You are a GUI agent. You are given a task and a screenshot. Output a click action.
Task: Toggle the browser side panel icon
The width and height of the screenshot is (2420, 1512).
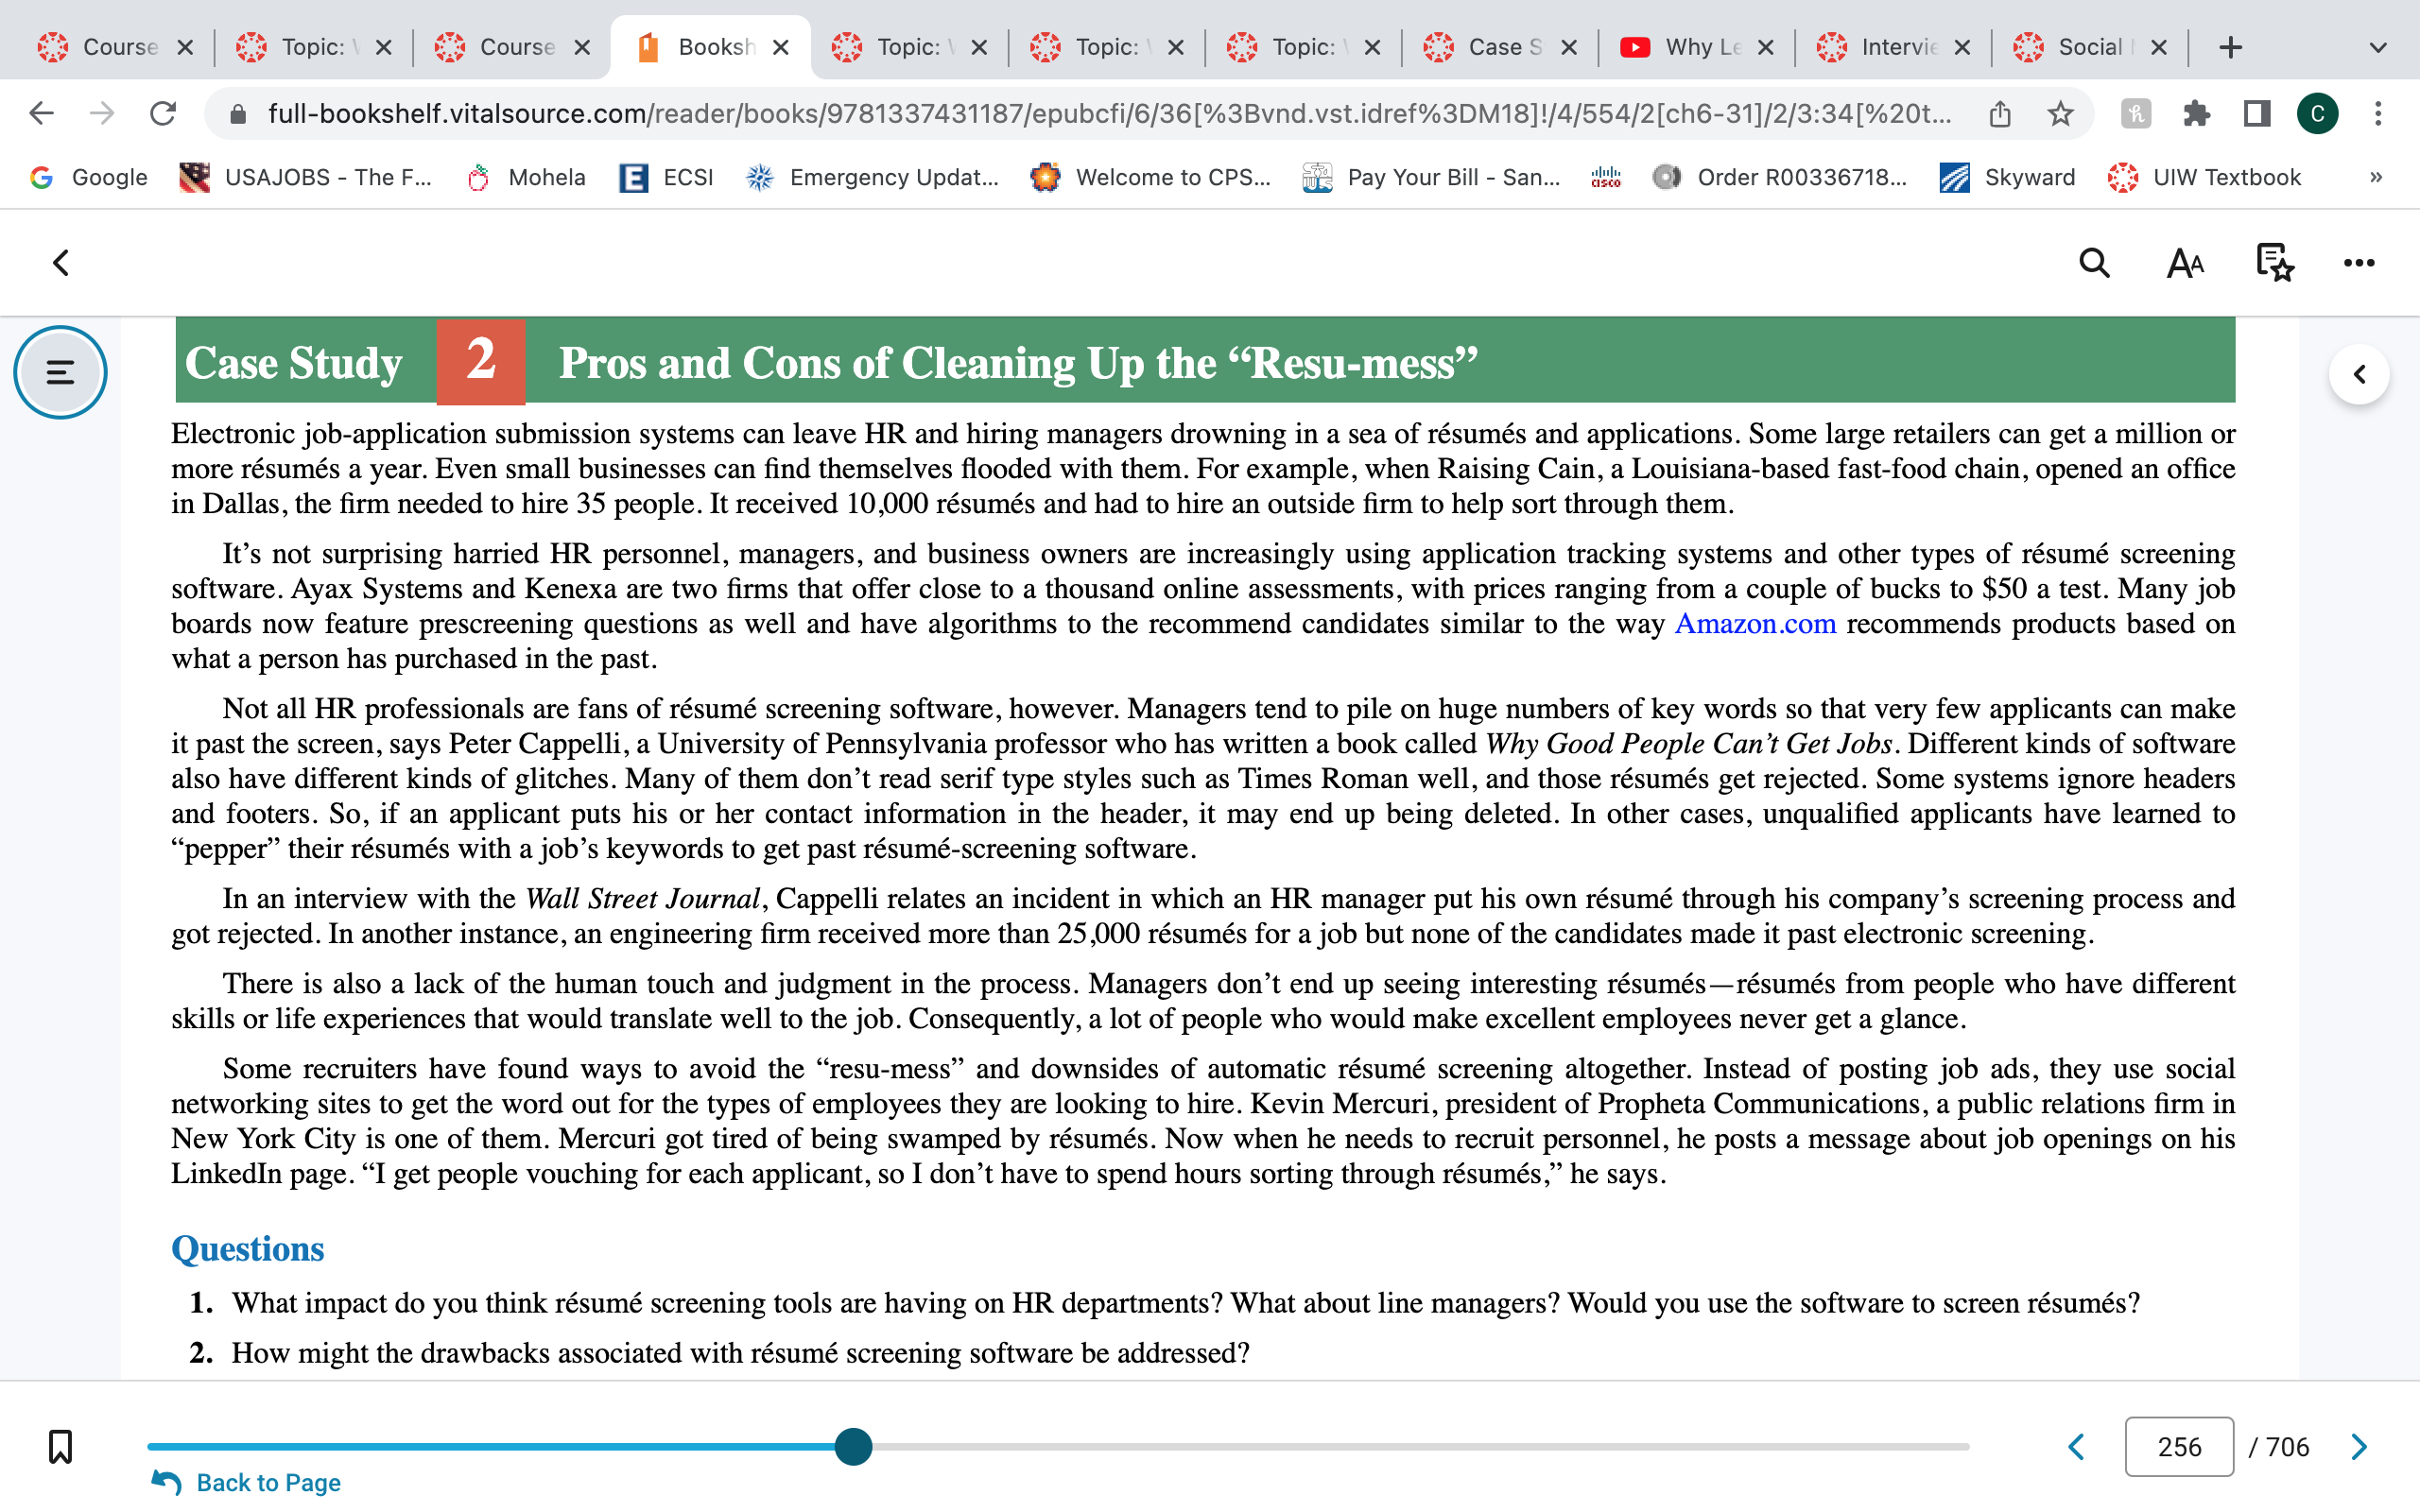click(2256, 114)
